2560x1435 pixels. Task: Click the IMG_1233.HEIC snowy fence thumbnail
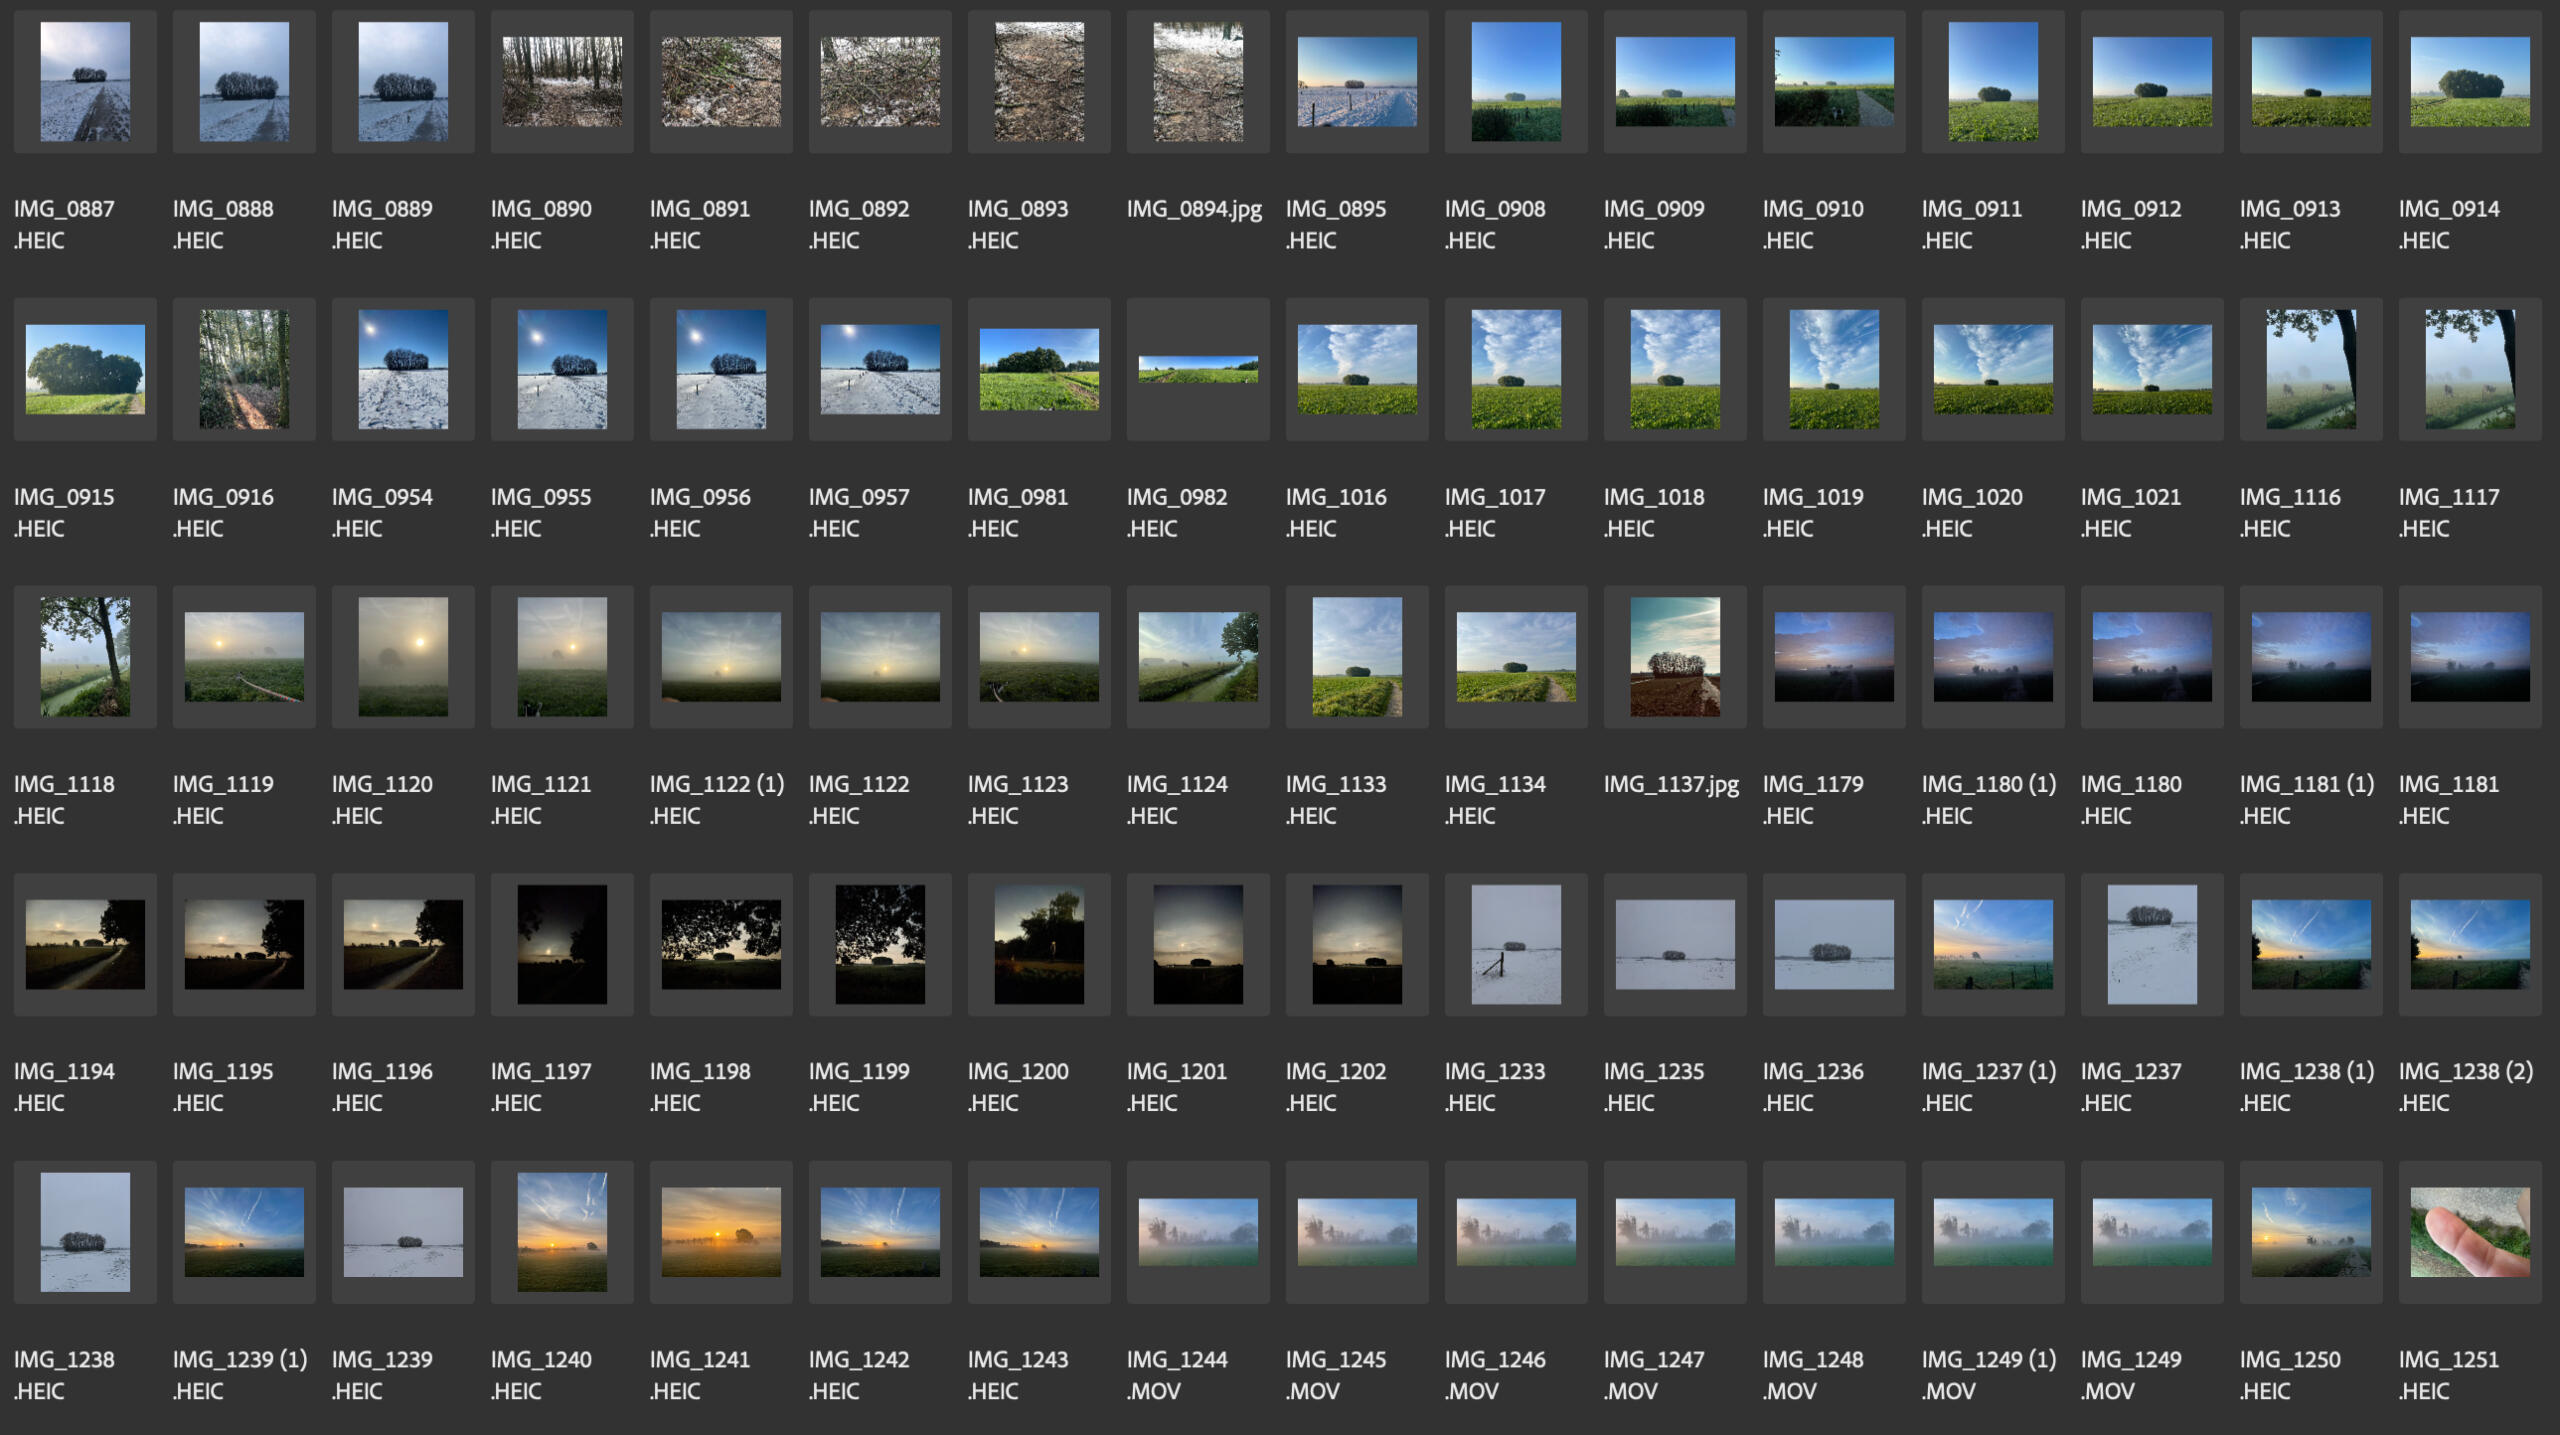[1516, 944]
